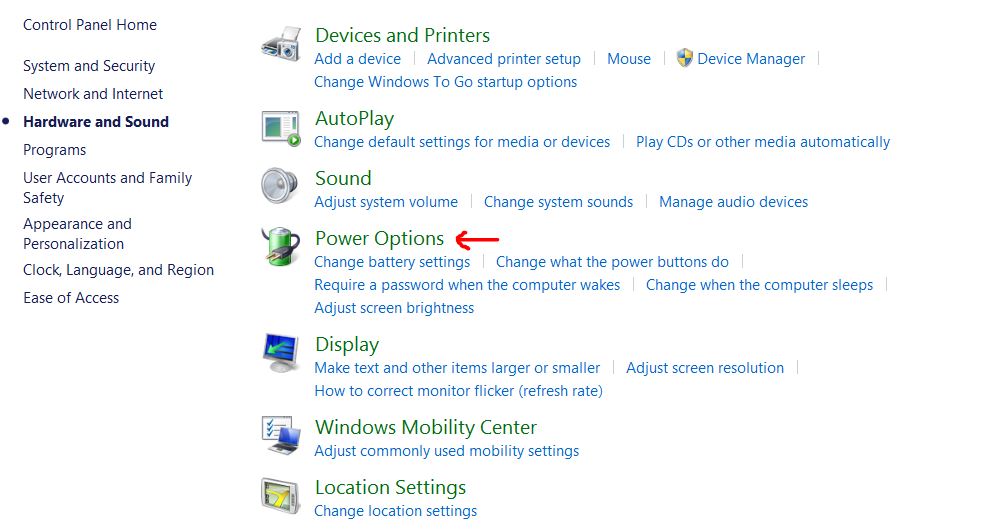Viewport: 1001px width, 530px height.
Task: Open Adjust screen resolution link
Action: 705,368
